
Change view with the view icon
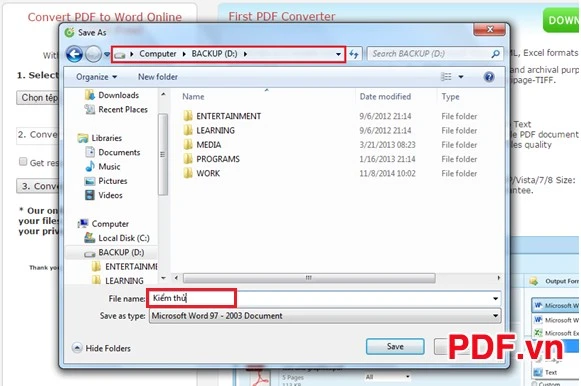tap(446, 77)
